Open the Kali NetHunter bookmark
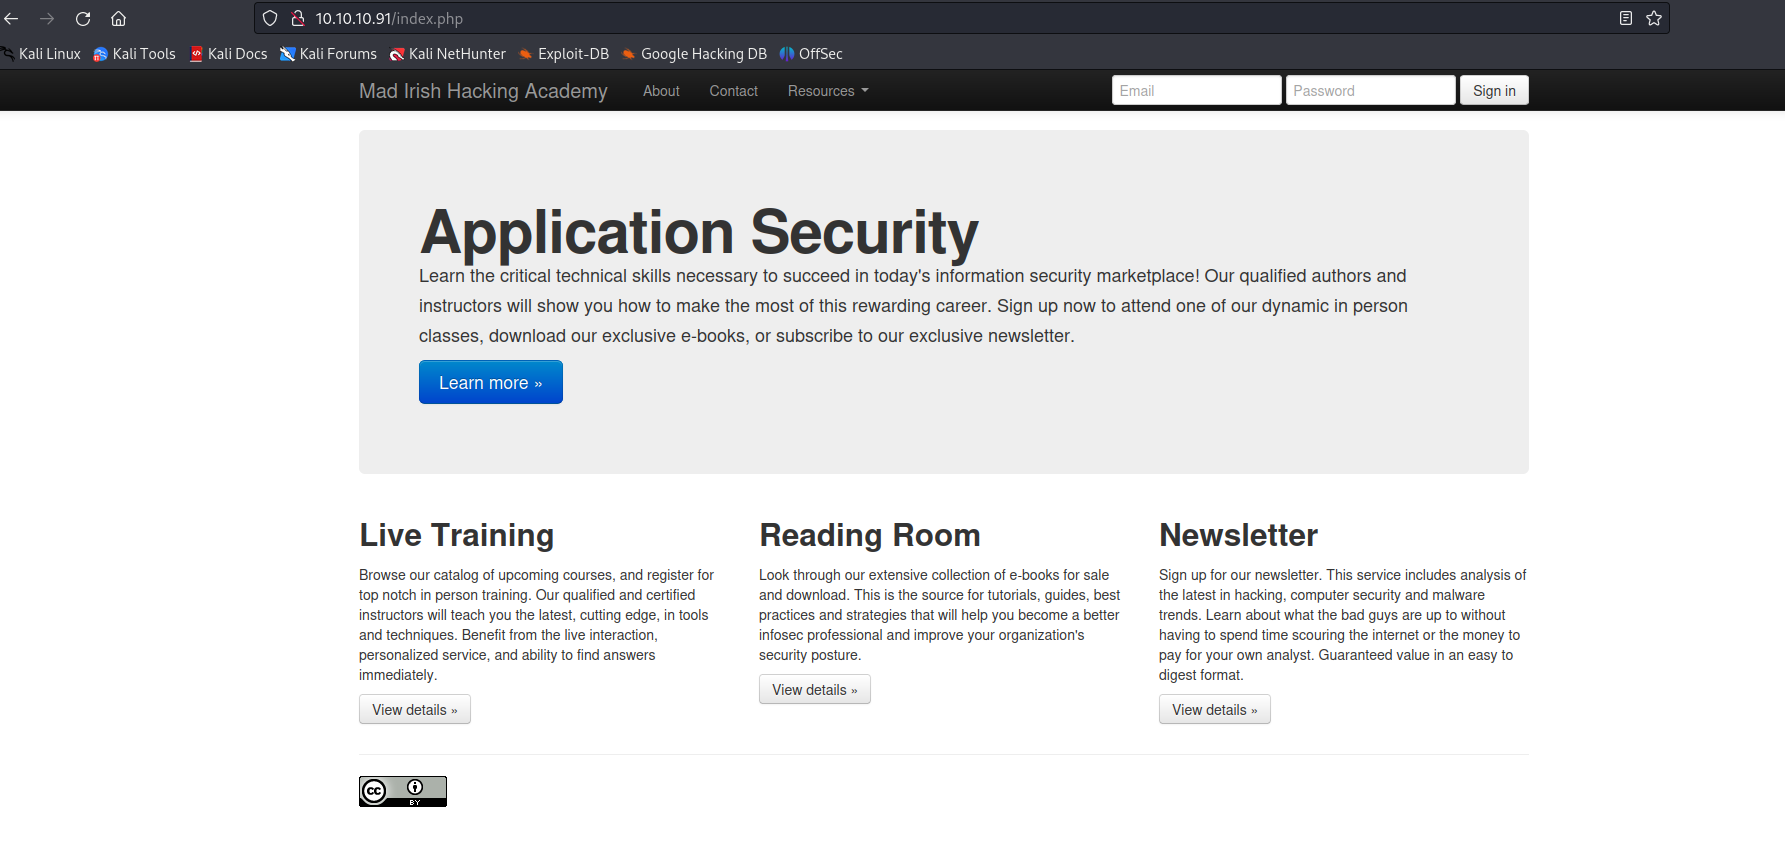Viewport: 1785px width, 856px height. click(x=447, y=54)
